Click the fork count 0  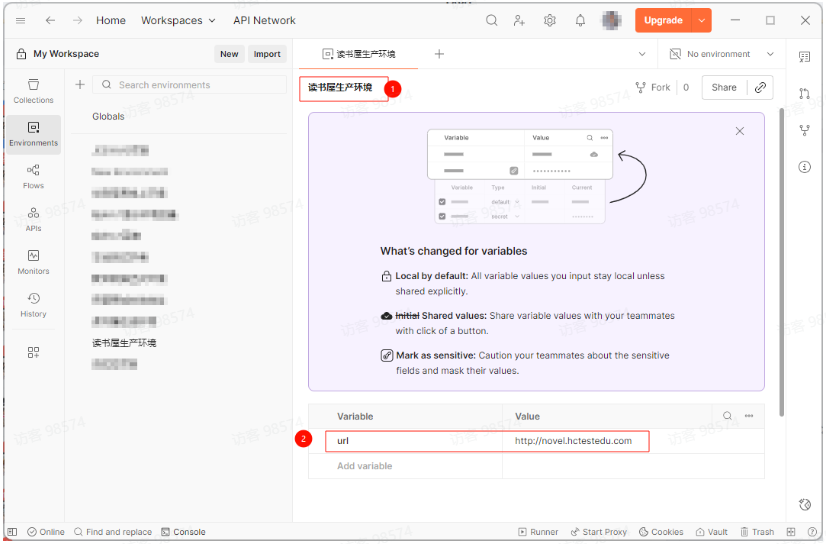pos(686,87)
